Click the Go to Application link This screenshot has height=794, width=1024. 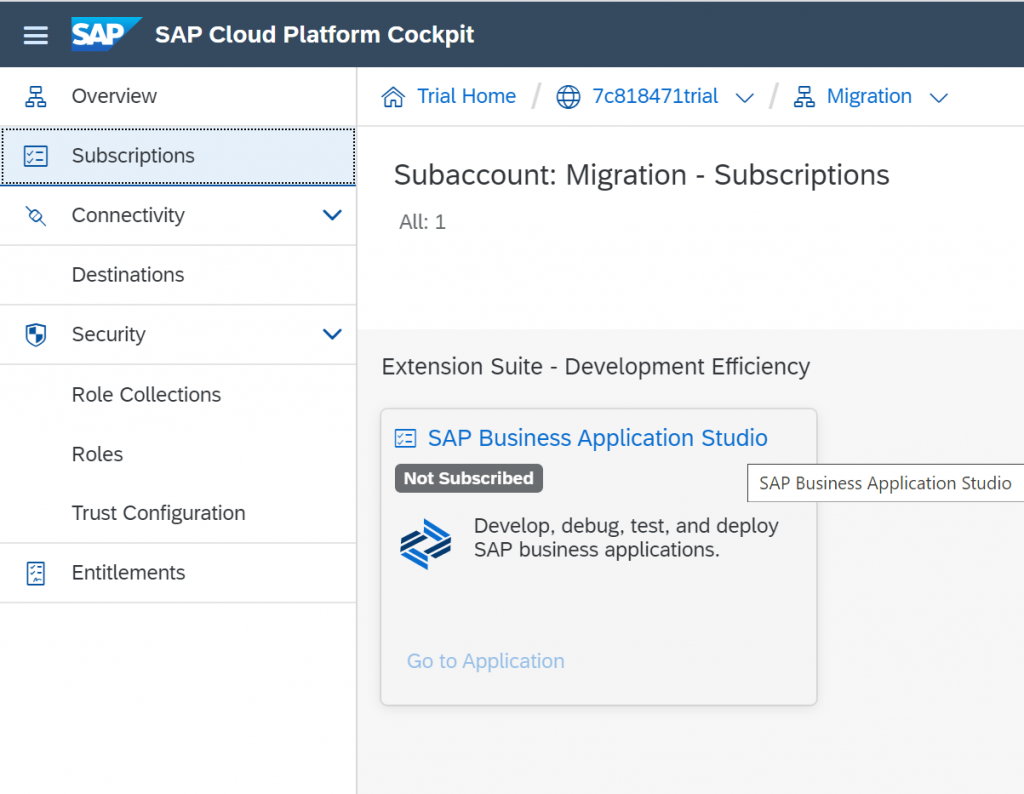tap(485, 661)
